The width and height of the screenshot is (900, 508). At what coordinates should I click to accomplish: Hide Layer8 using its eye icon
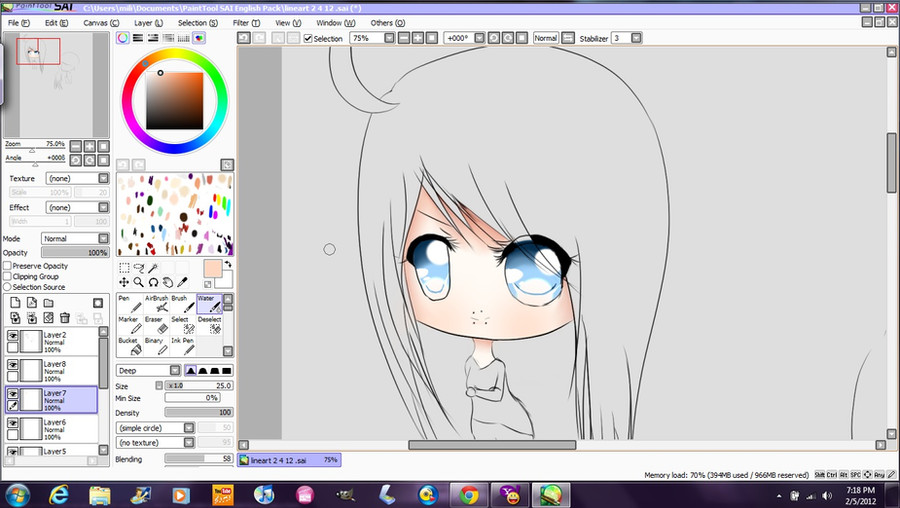click(x=13, y=364)
